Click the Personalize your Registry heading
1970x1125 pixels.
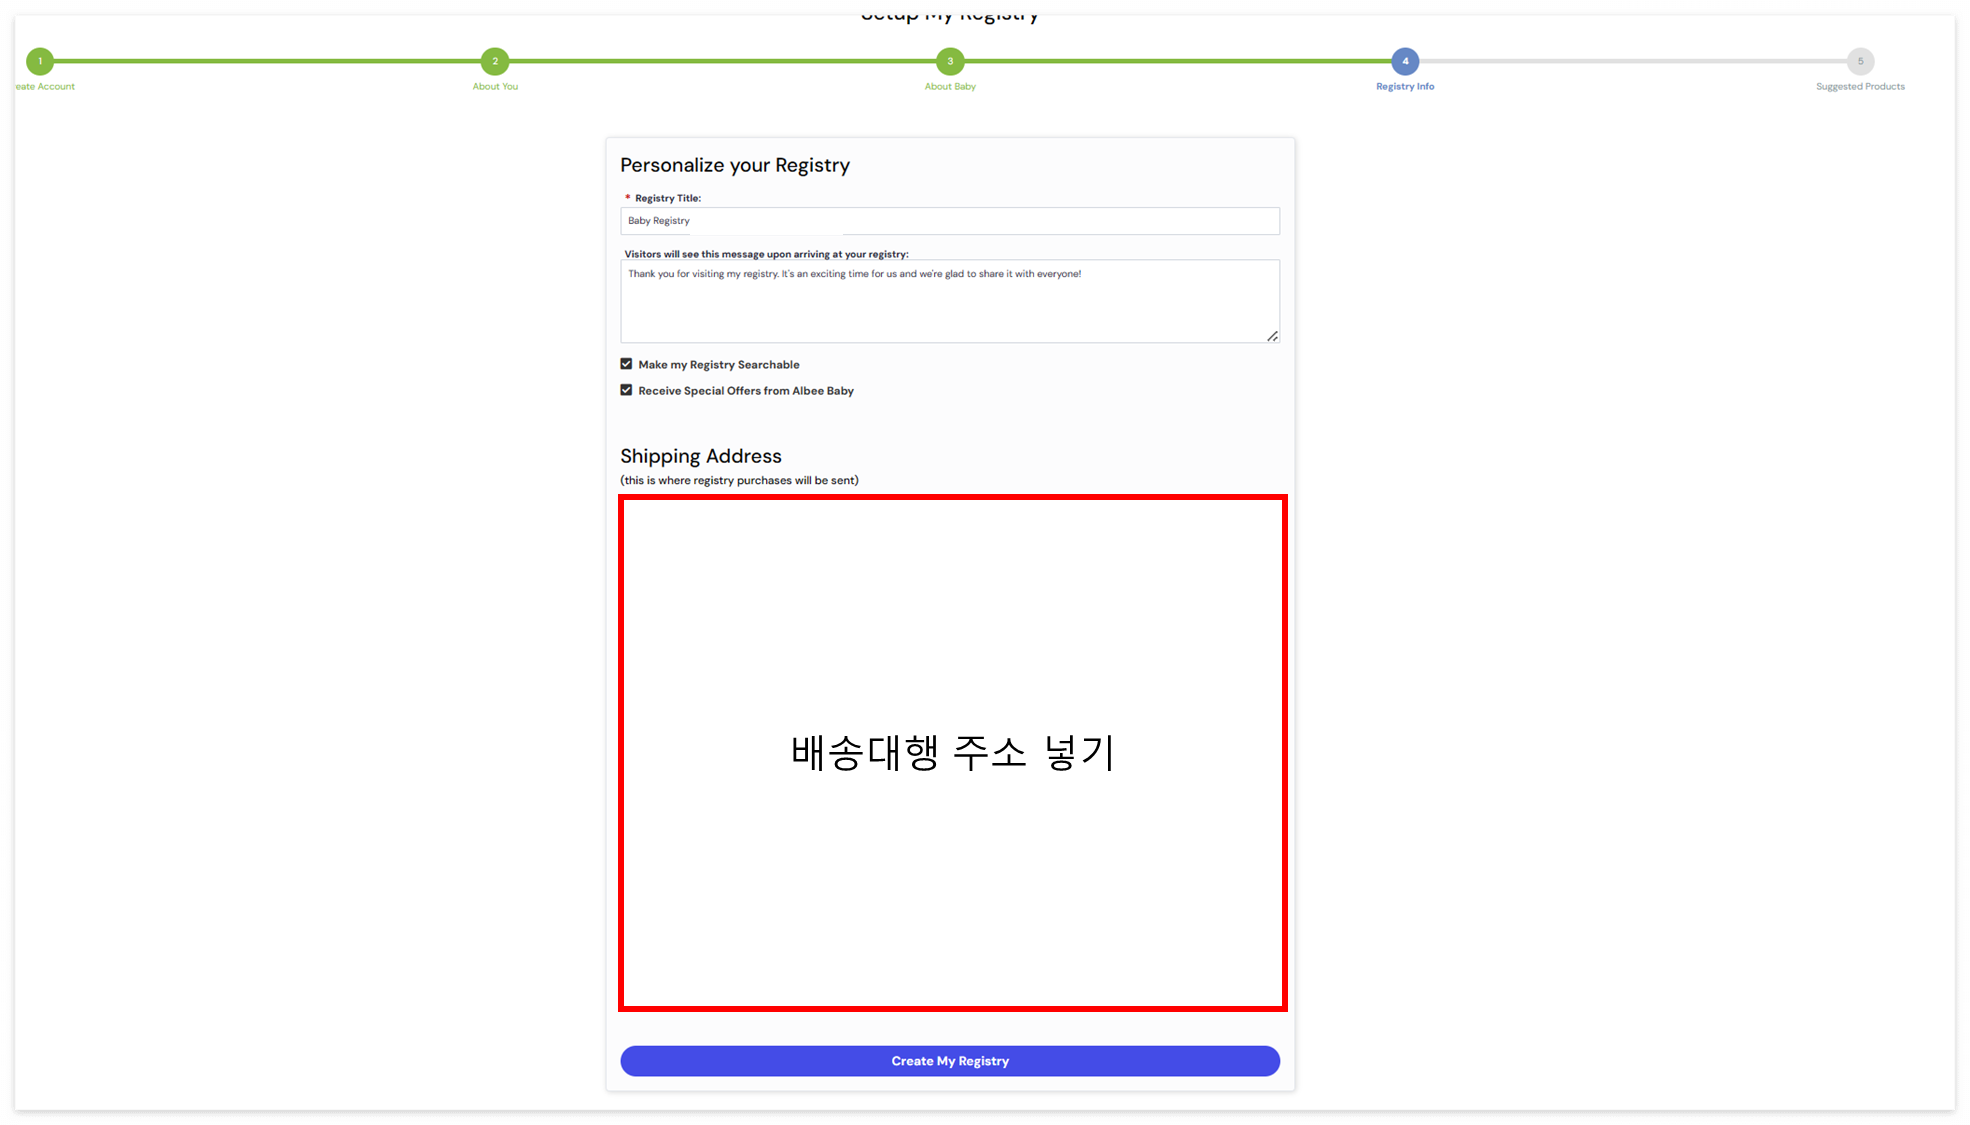(x=734, y=165)
